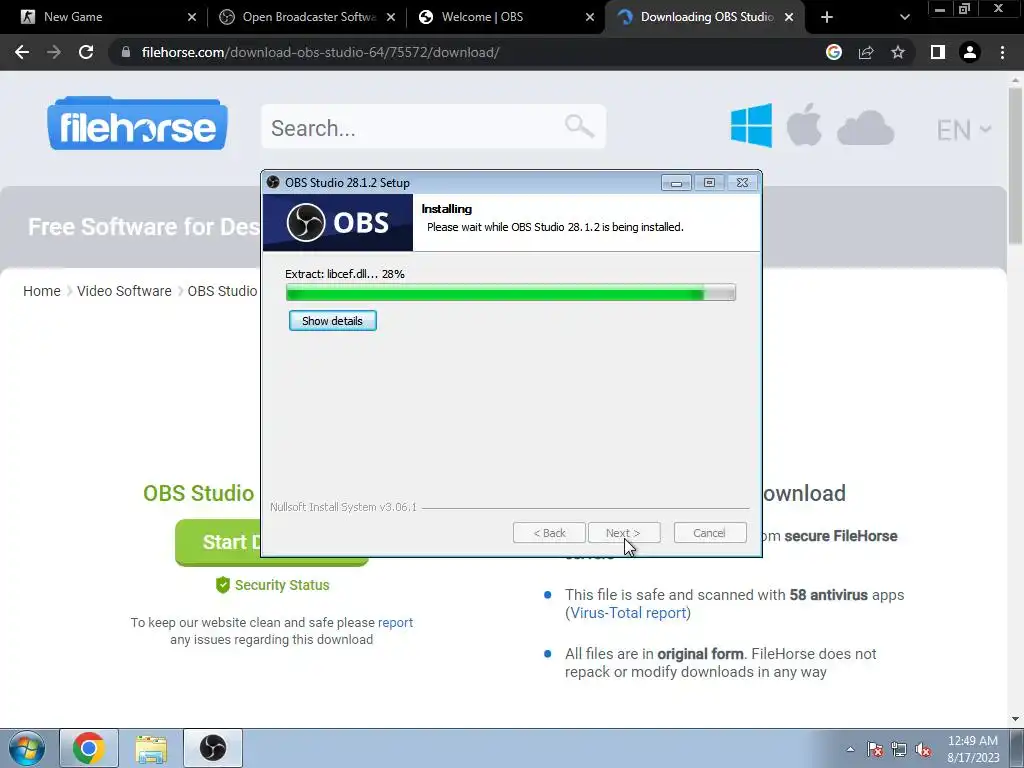The width and height of the screenshot is (1024, 768).
Task: Click the search magnifier icon
Action: pyautogui.click(x=579, y=125)
